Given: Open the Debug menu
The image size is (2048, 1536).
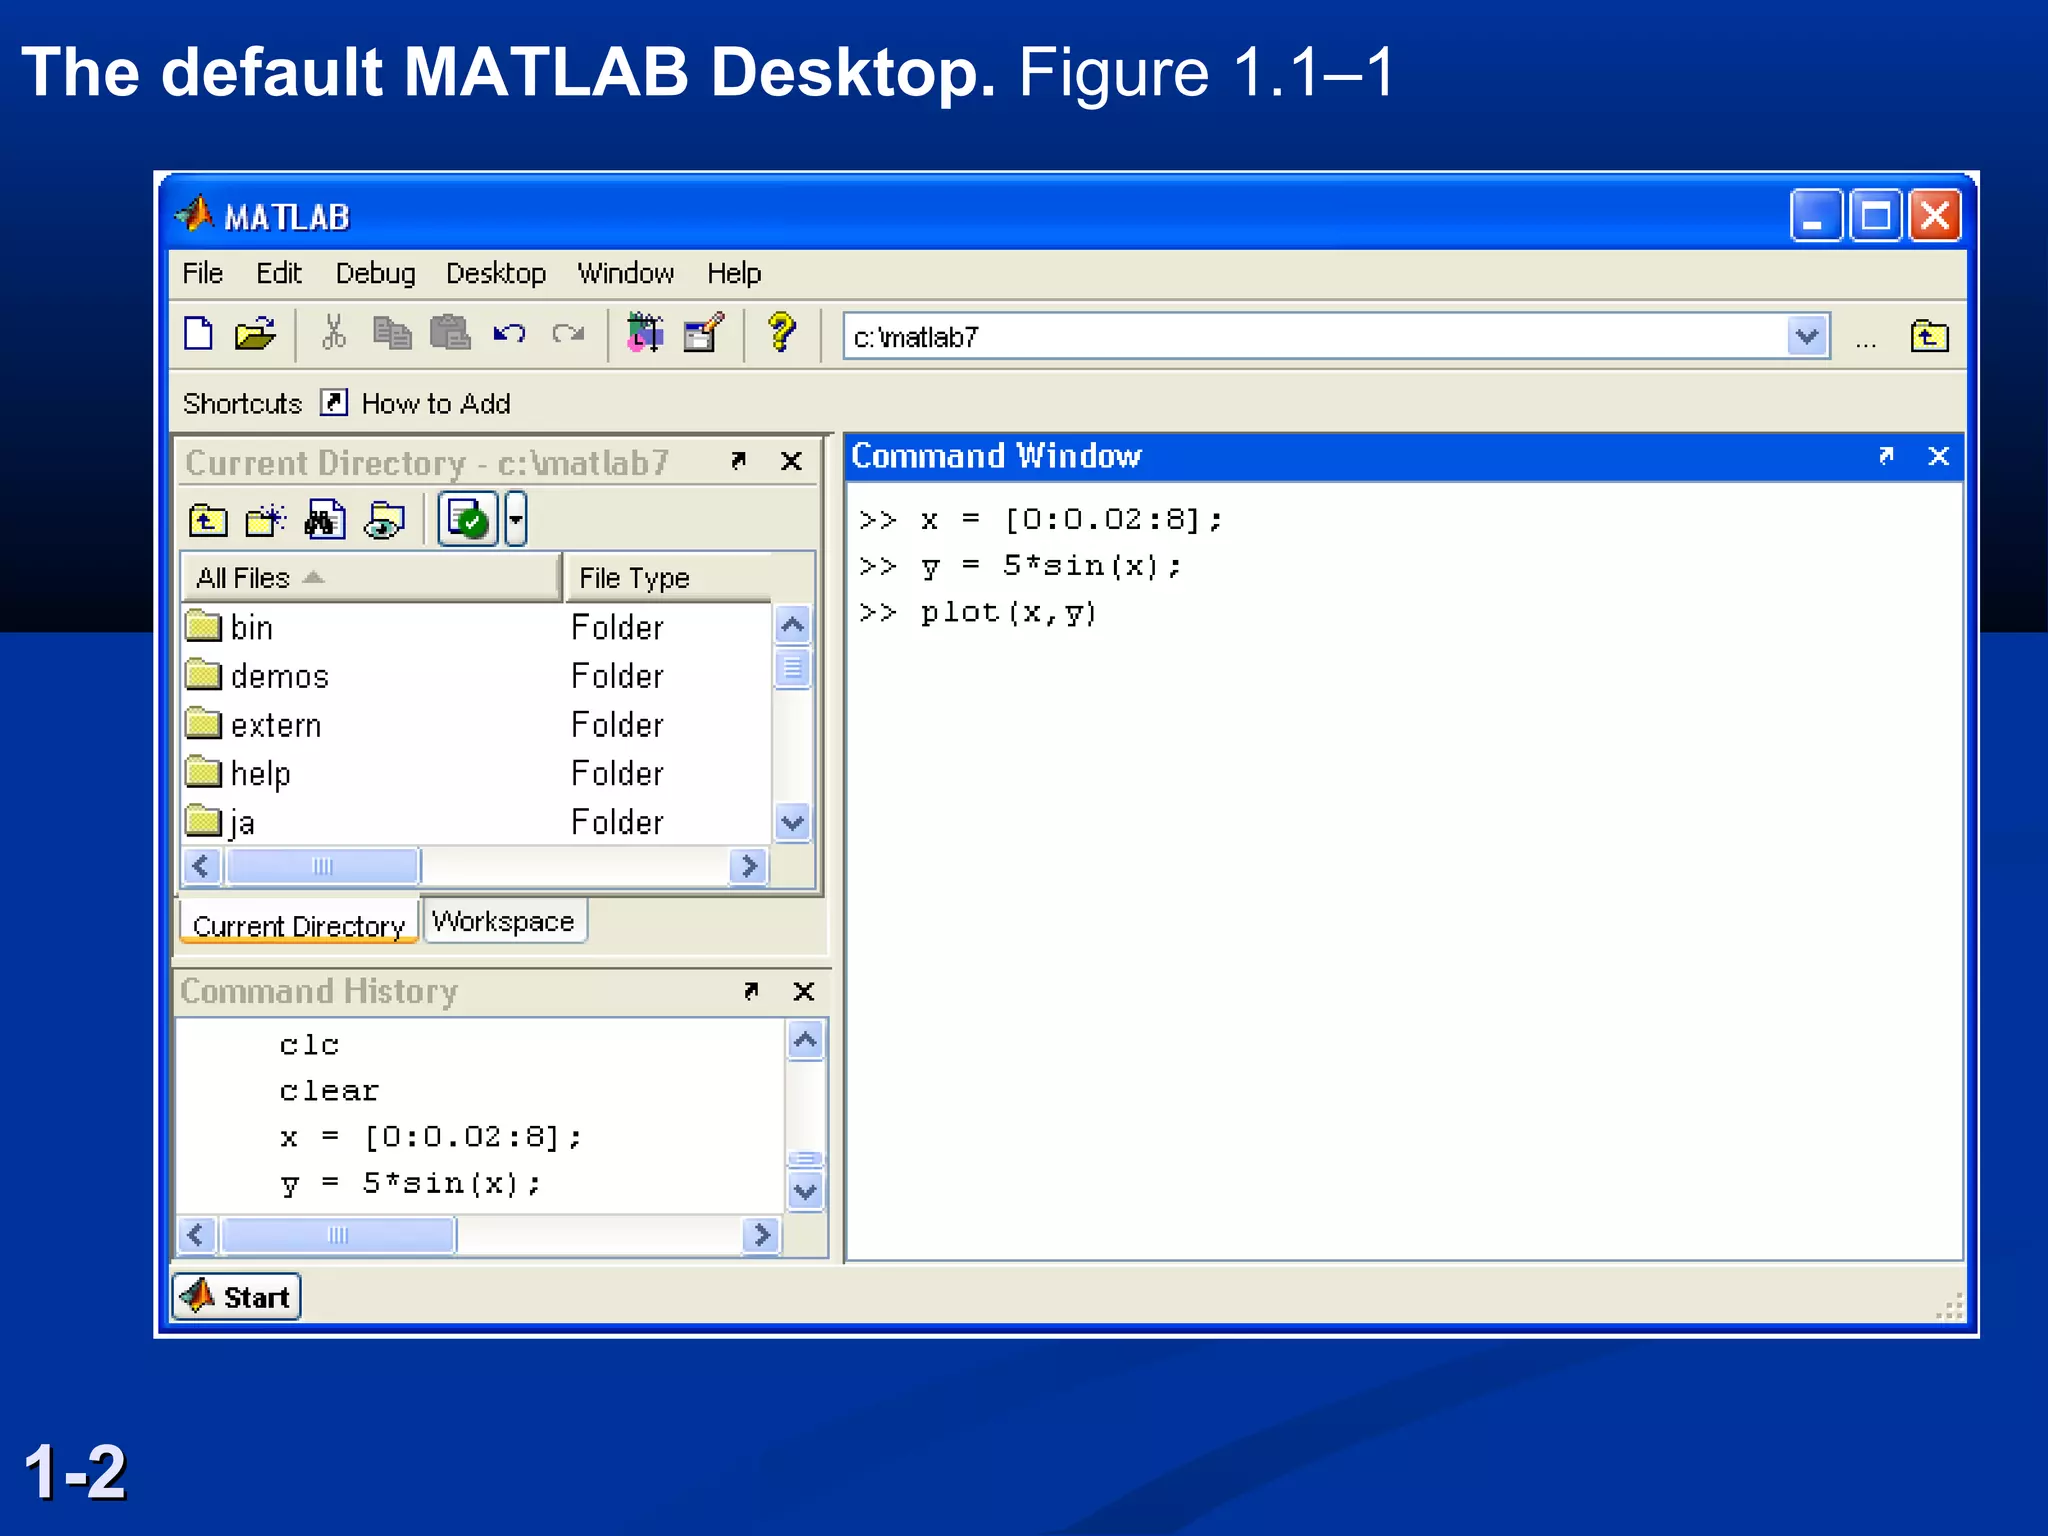Looking at the screenshot, I should click(375, 274).
